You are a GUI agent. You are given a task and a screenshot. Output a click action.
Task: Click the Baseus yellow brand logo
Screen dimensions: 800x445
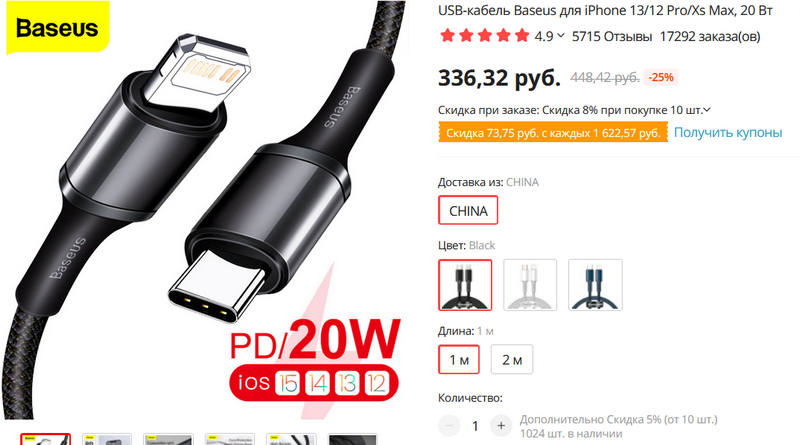pyautogui.click(x=57, y=28)
